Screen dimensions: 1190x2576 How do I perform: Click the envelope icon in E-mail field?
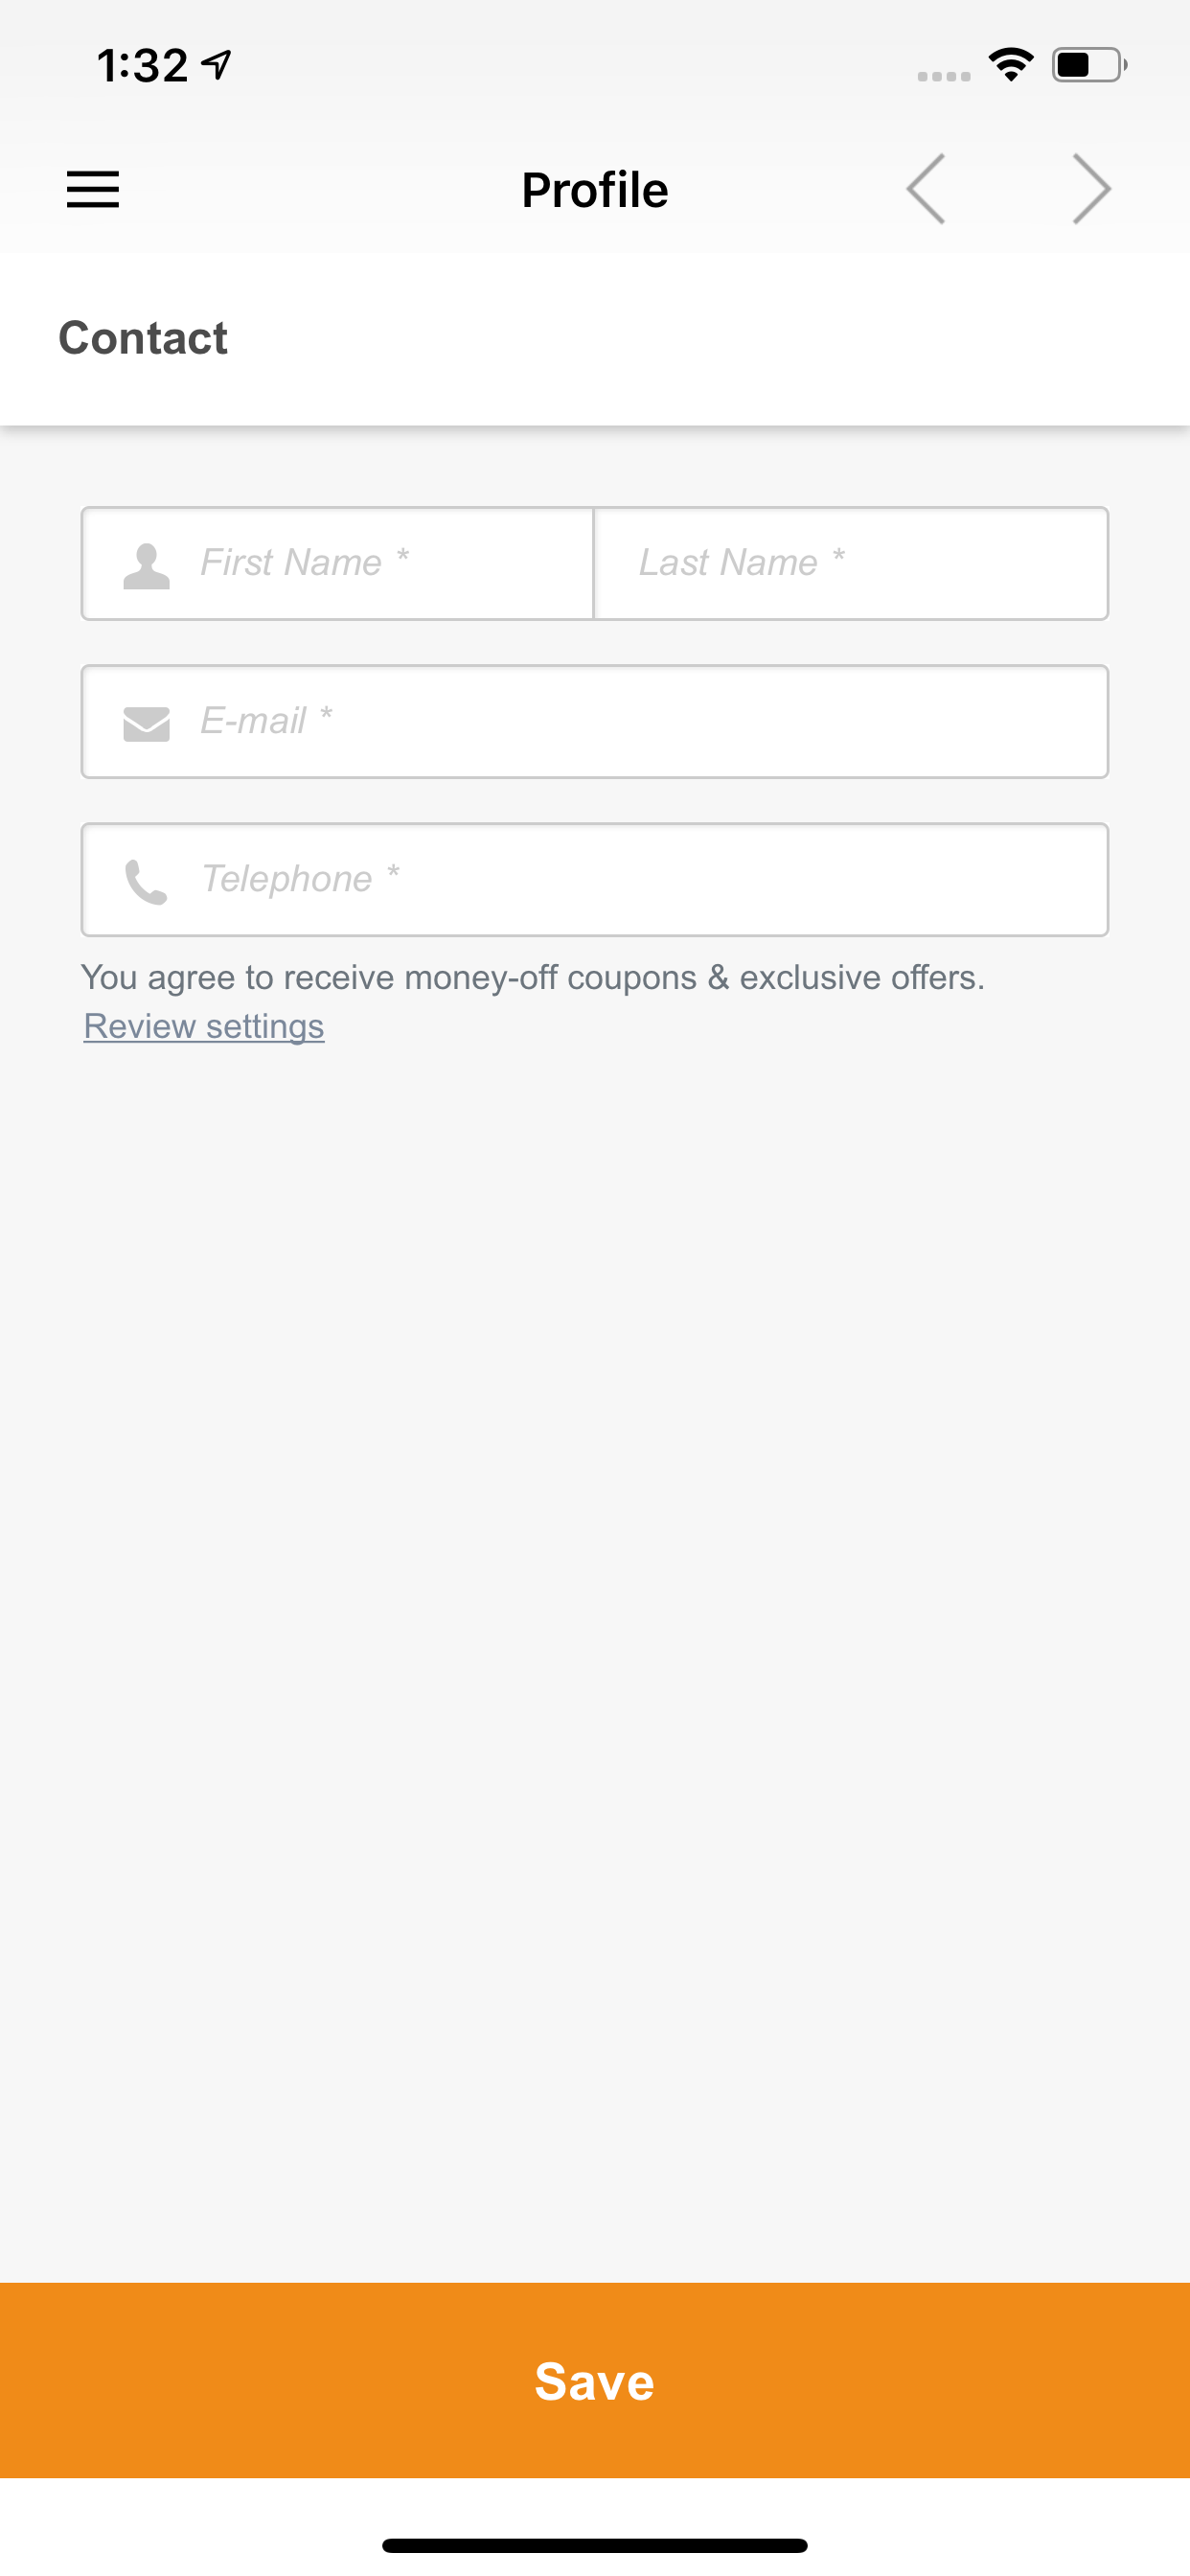[146, 723]
